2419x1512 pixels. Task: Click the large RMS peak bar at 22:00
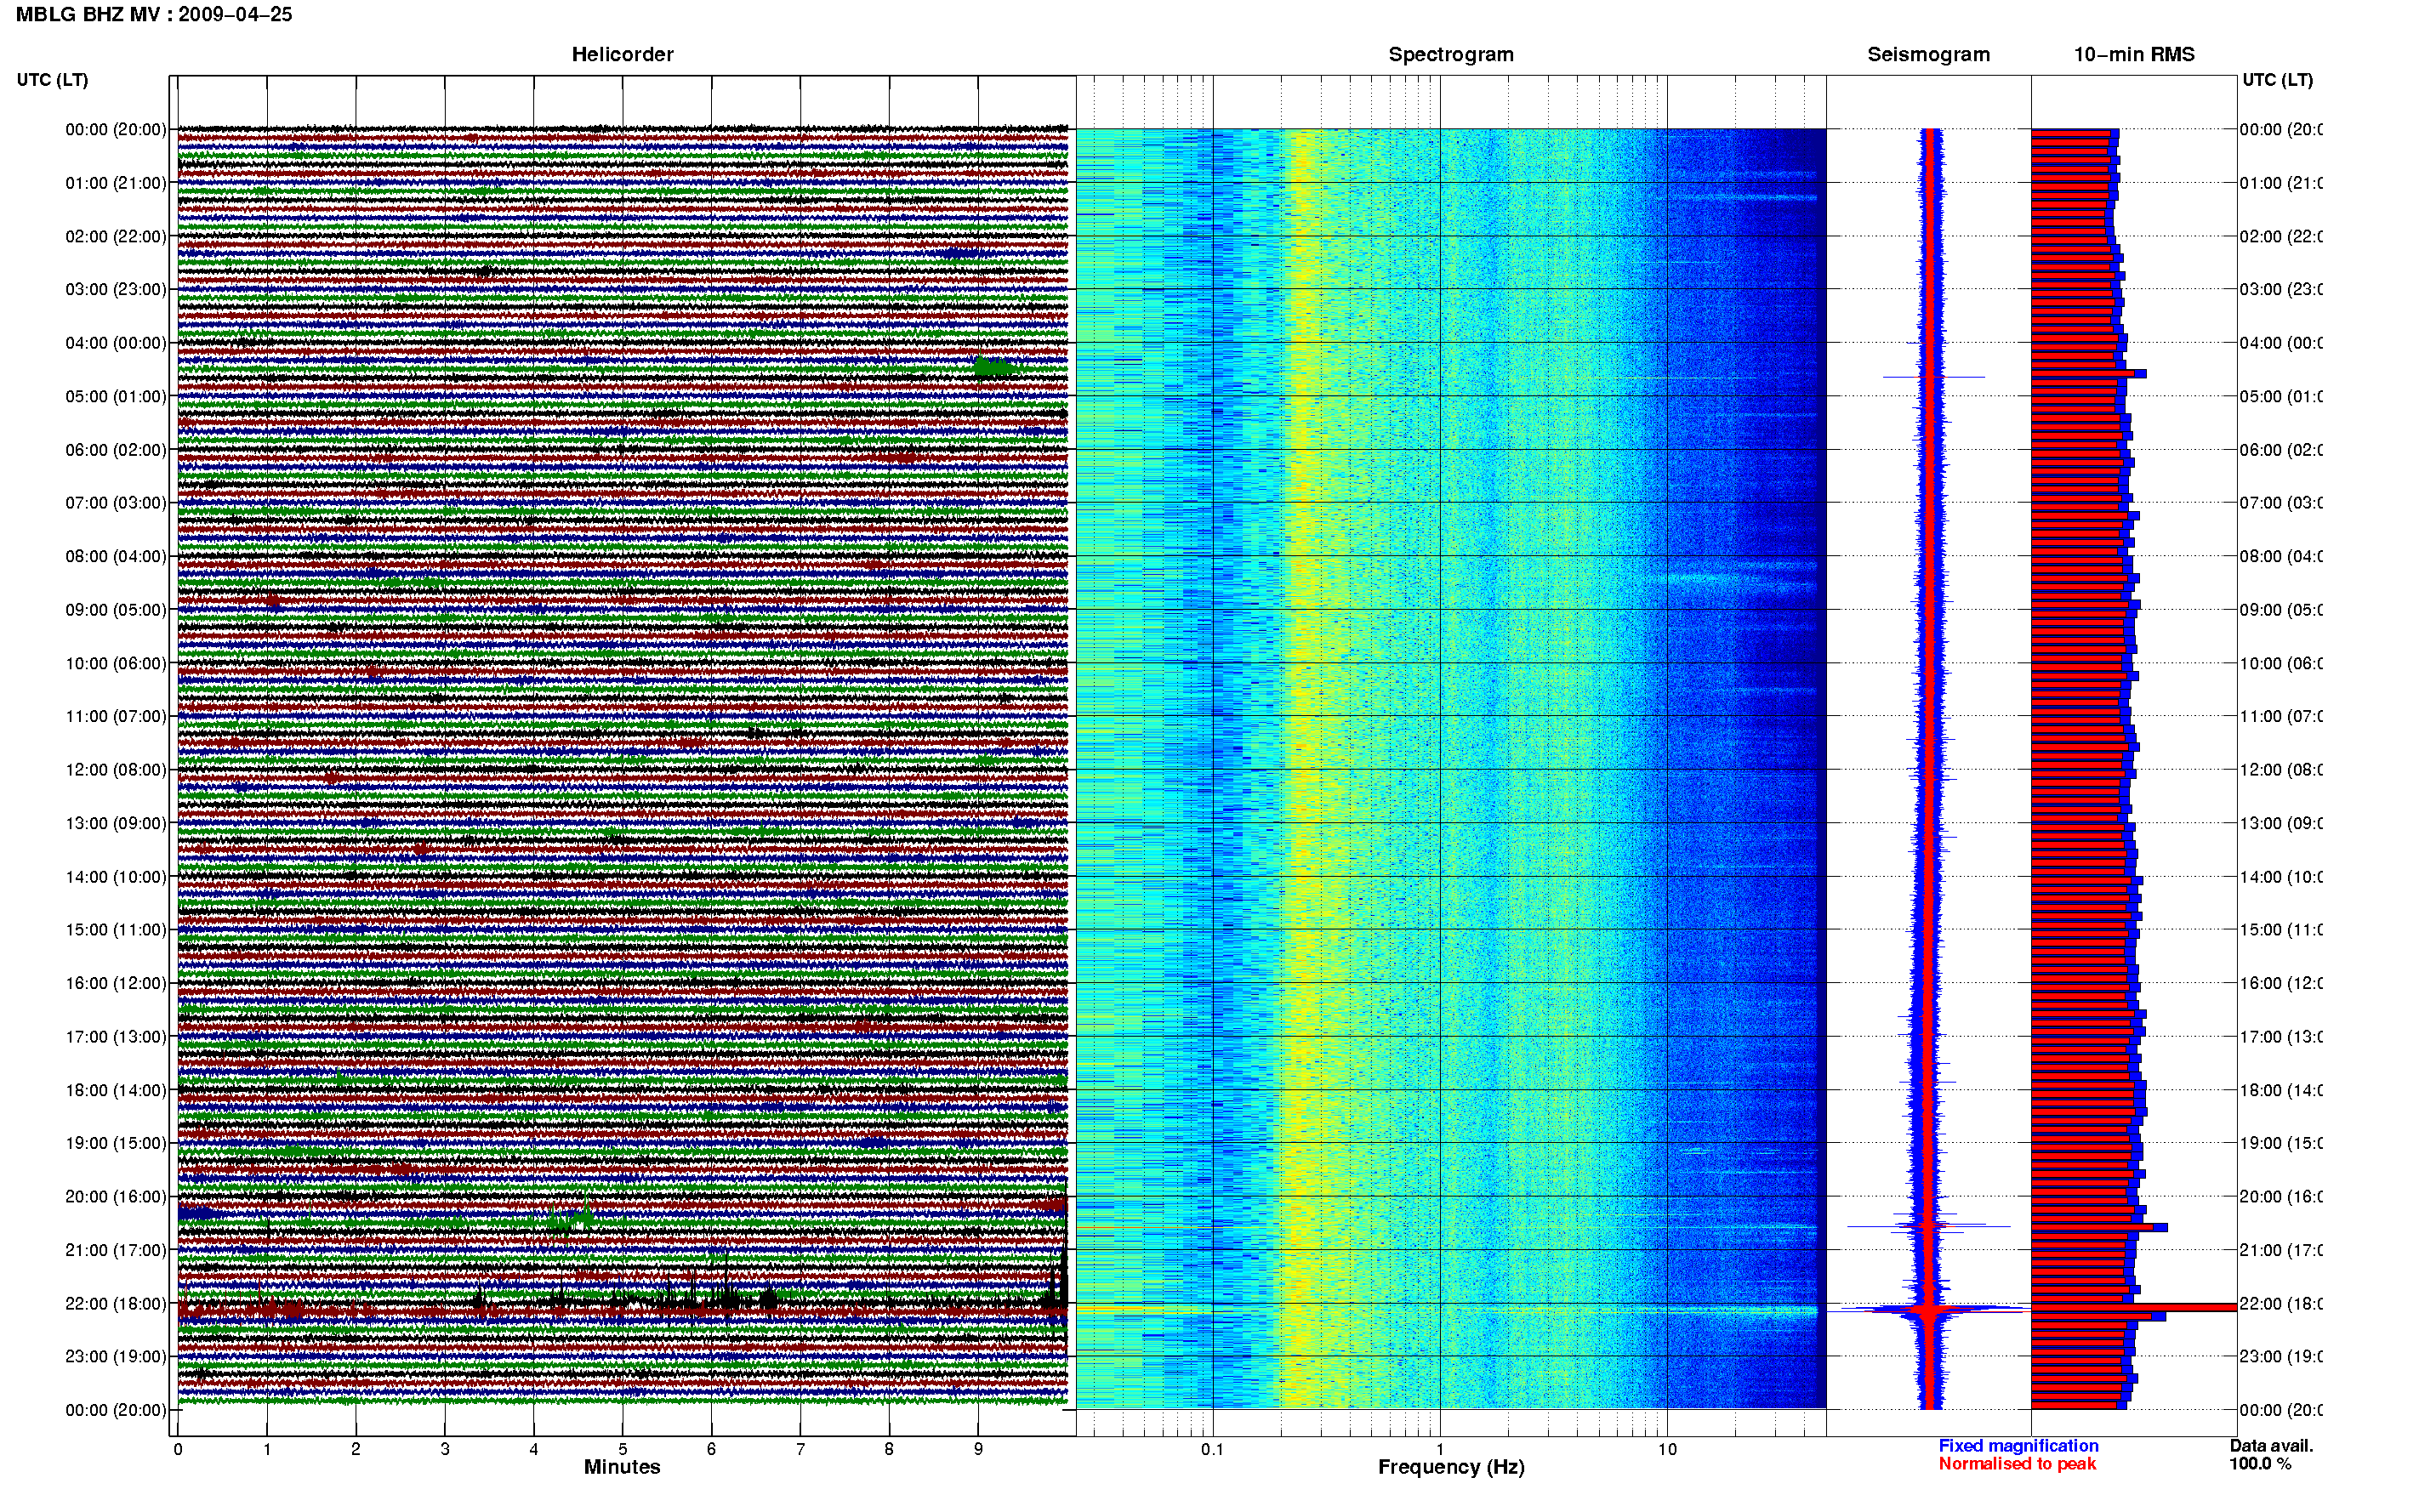(2134, 1307)
